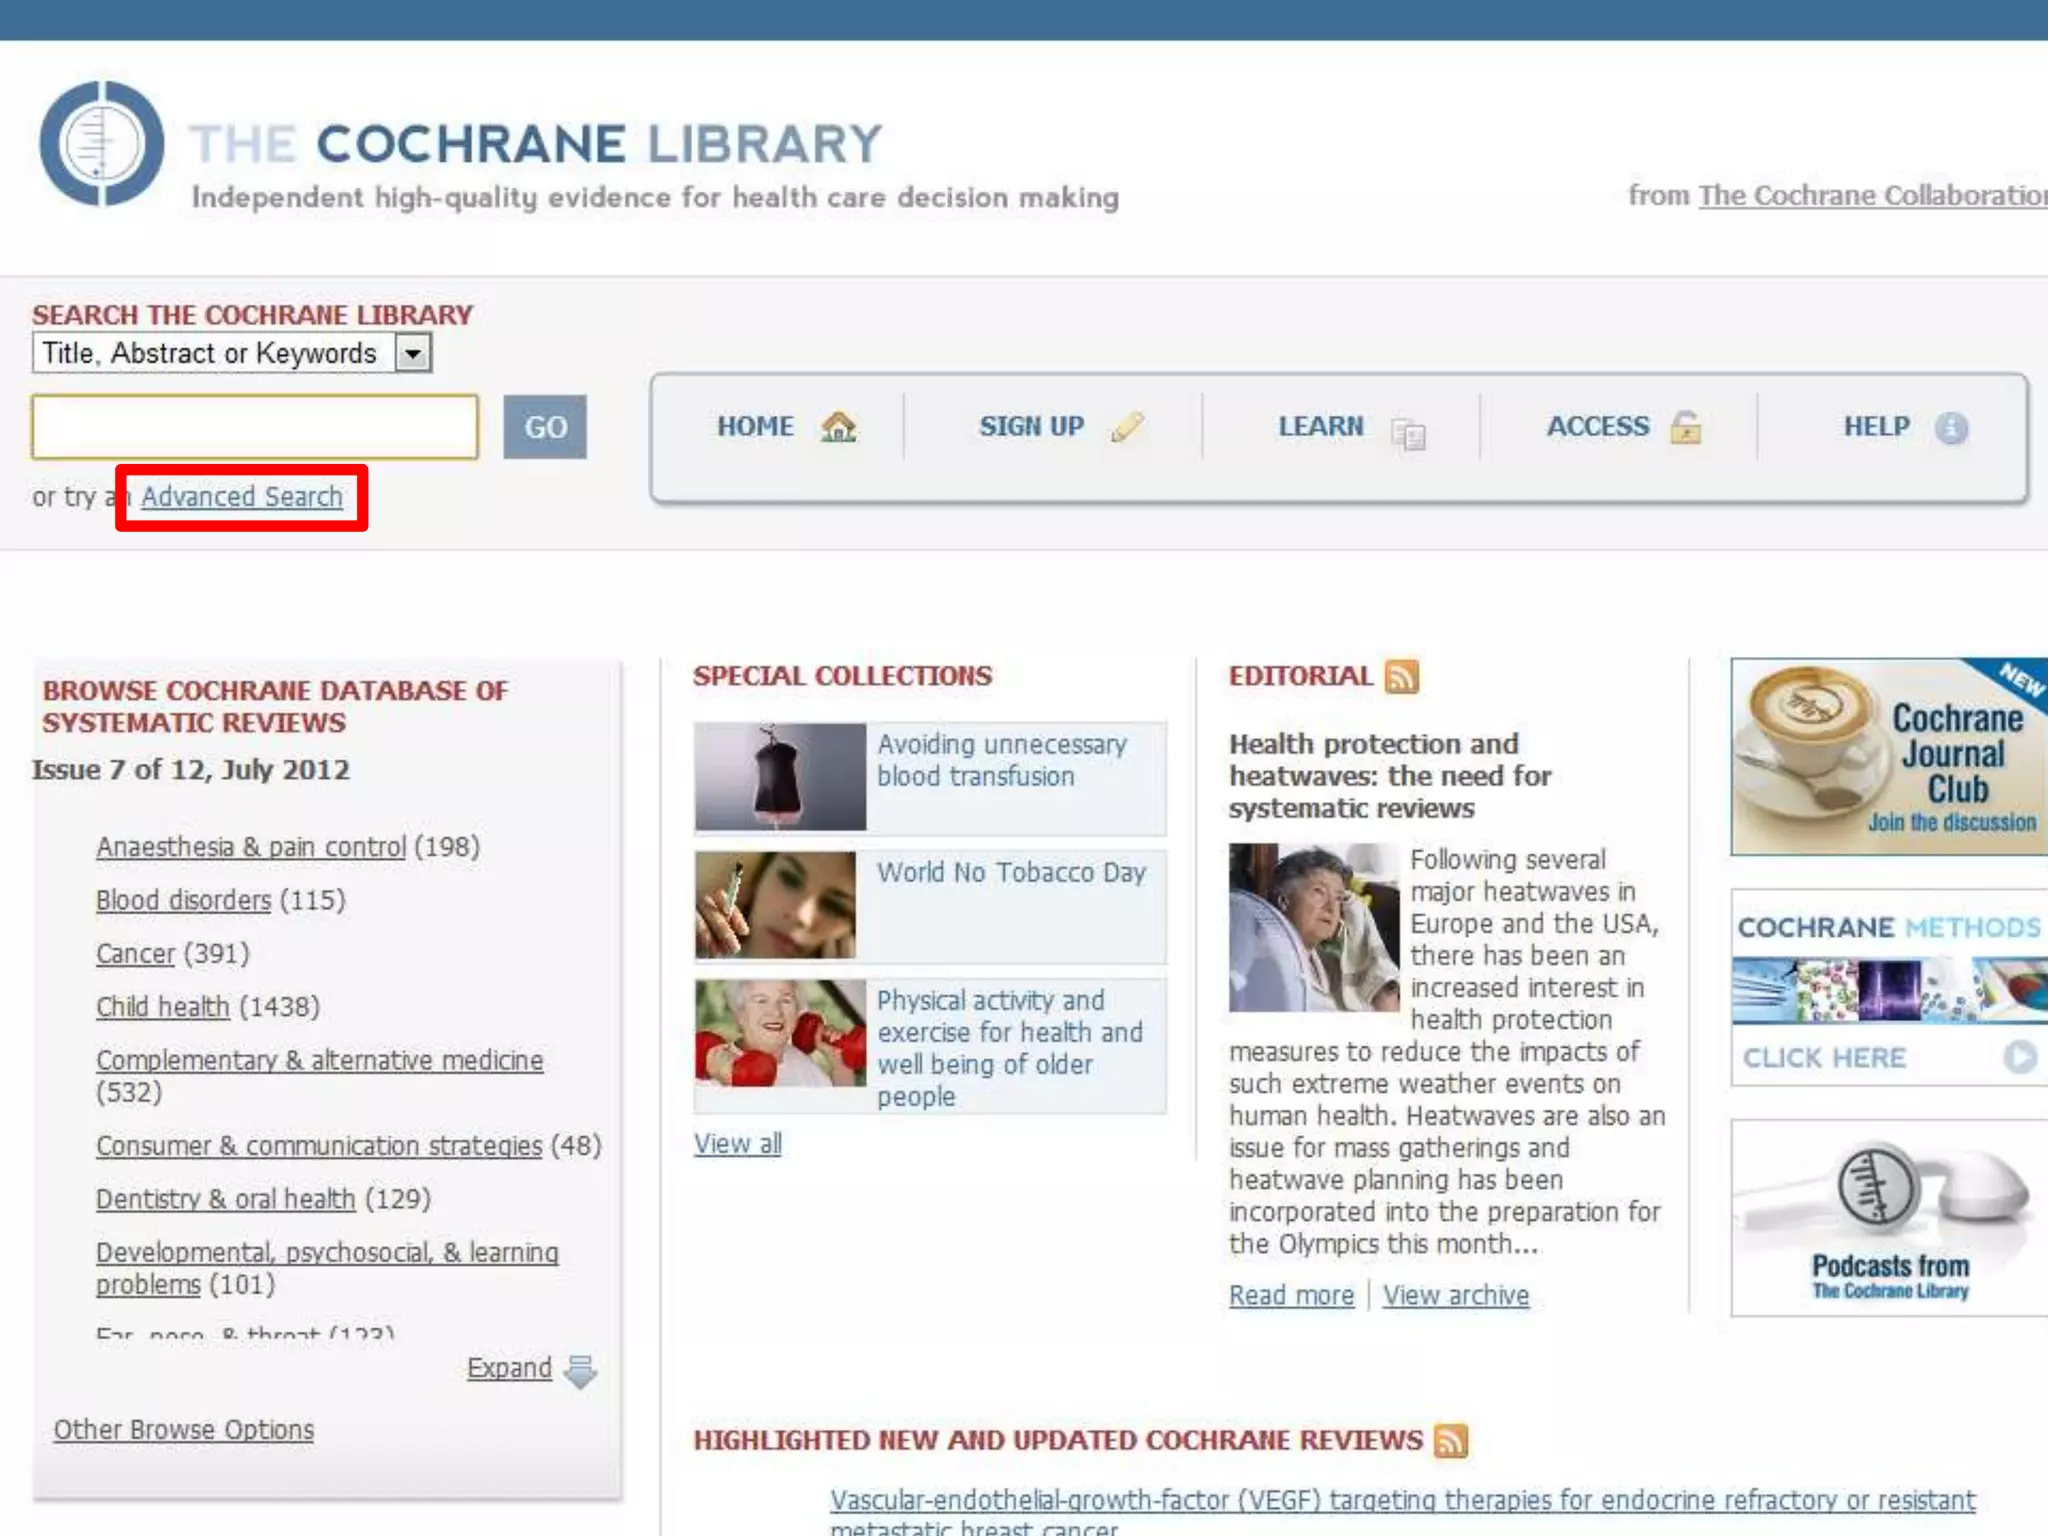Screen dimensions: 2048x1536
Task: Click the Access padlock icon
Action: point(1685,427)
